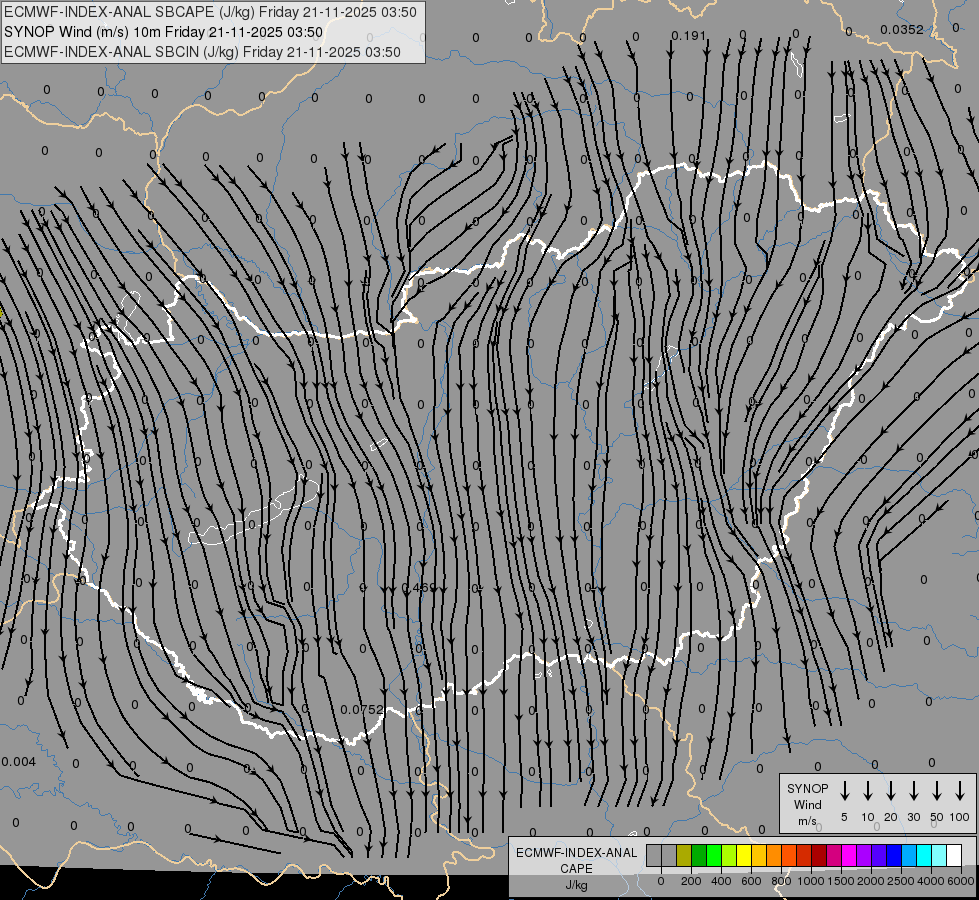Image resolution: width=979 pixels, height=900 pixels.
Task: Click the '1000' tick on CAPE scale
Action: pos(811,881)
